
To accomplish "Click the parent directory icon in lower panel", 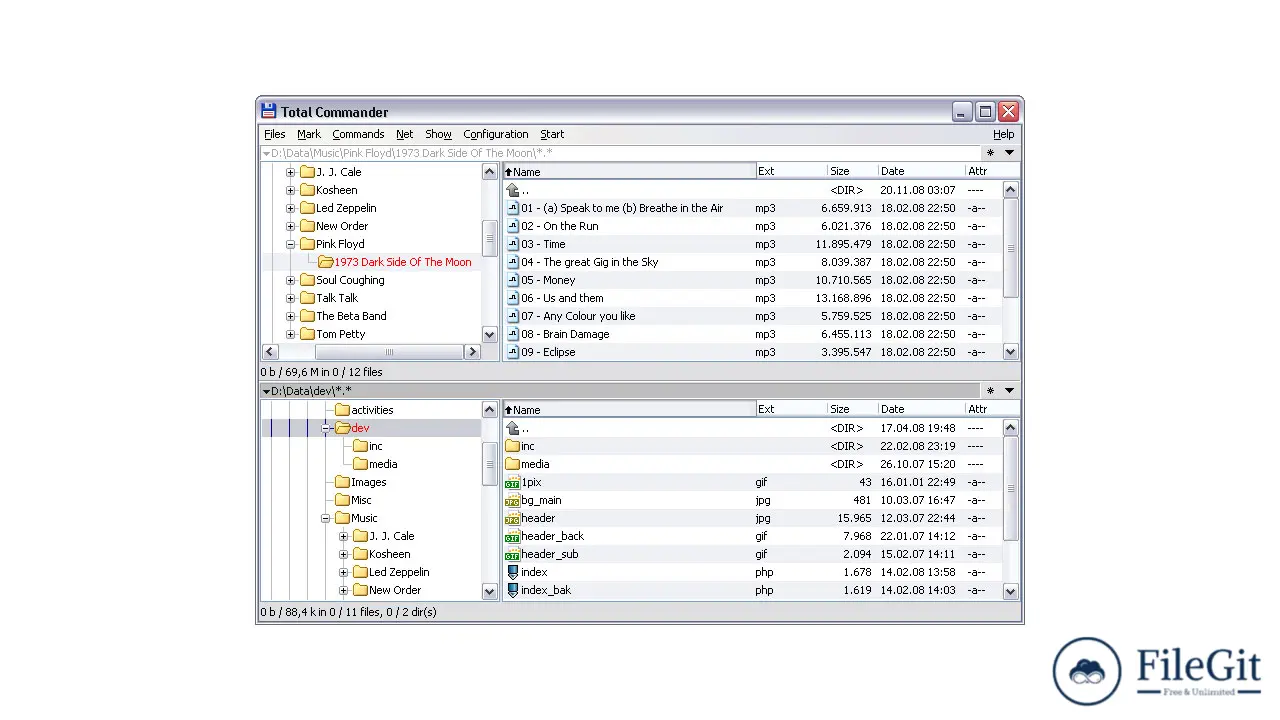I will (513, 428).
